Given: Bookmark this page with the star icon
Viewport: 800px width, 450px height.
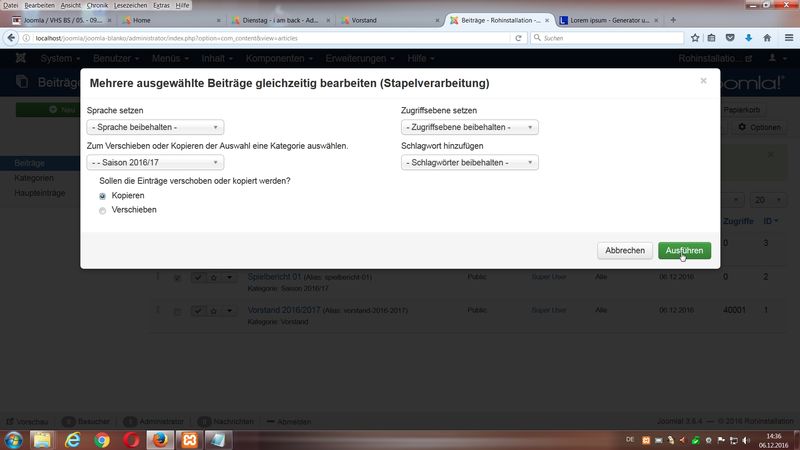Looking at the screenshot, I should [x=694, y=38].
